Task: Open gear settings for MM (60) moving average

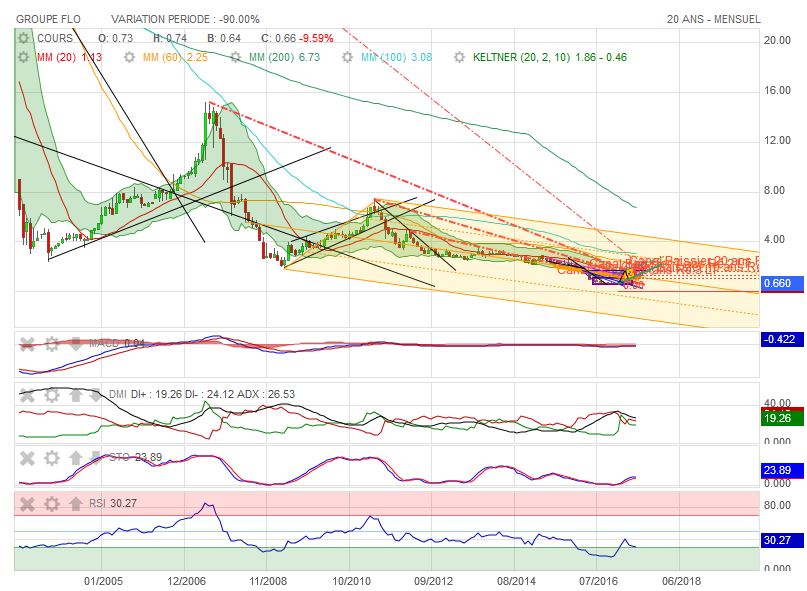Action: point(130,57)
